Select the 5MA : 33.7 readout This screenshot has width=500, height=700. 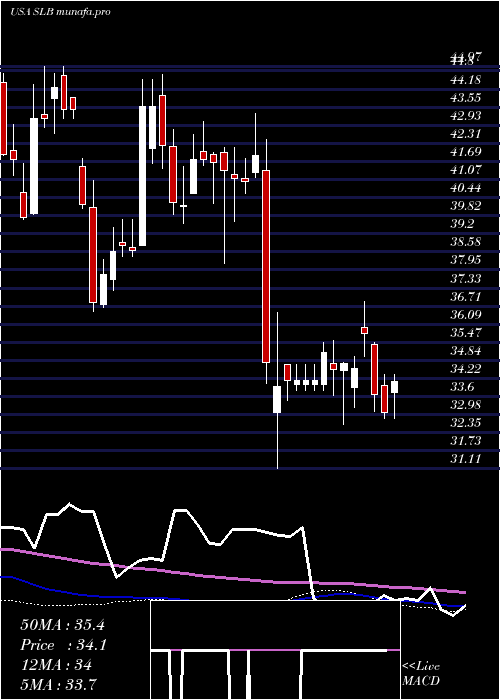(x=59, y=684)
